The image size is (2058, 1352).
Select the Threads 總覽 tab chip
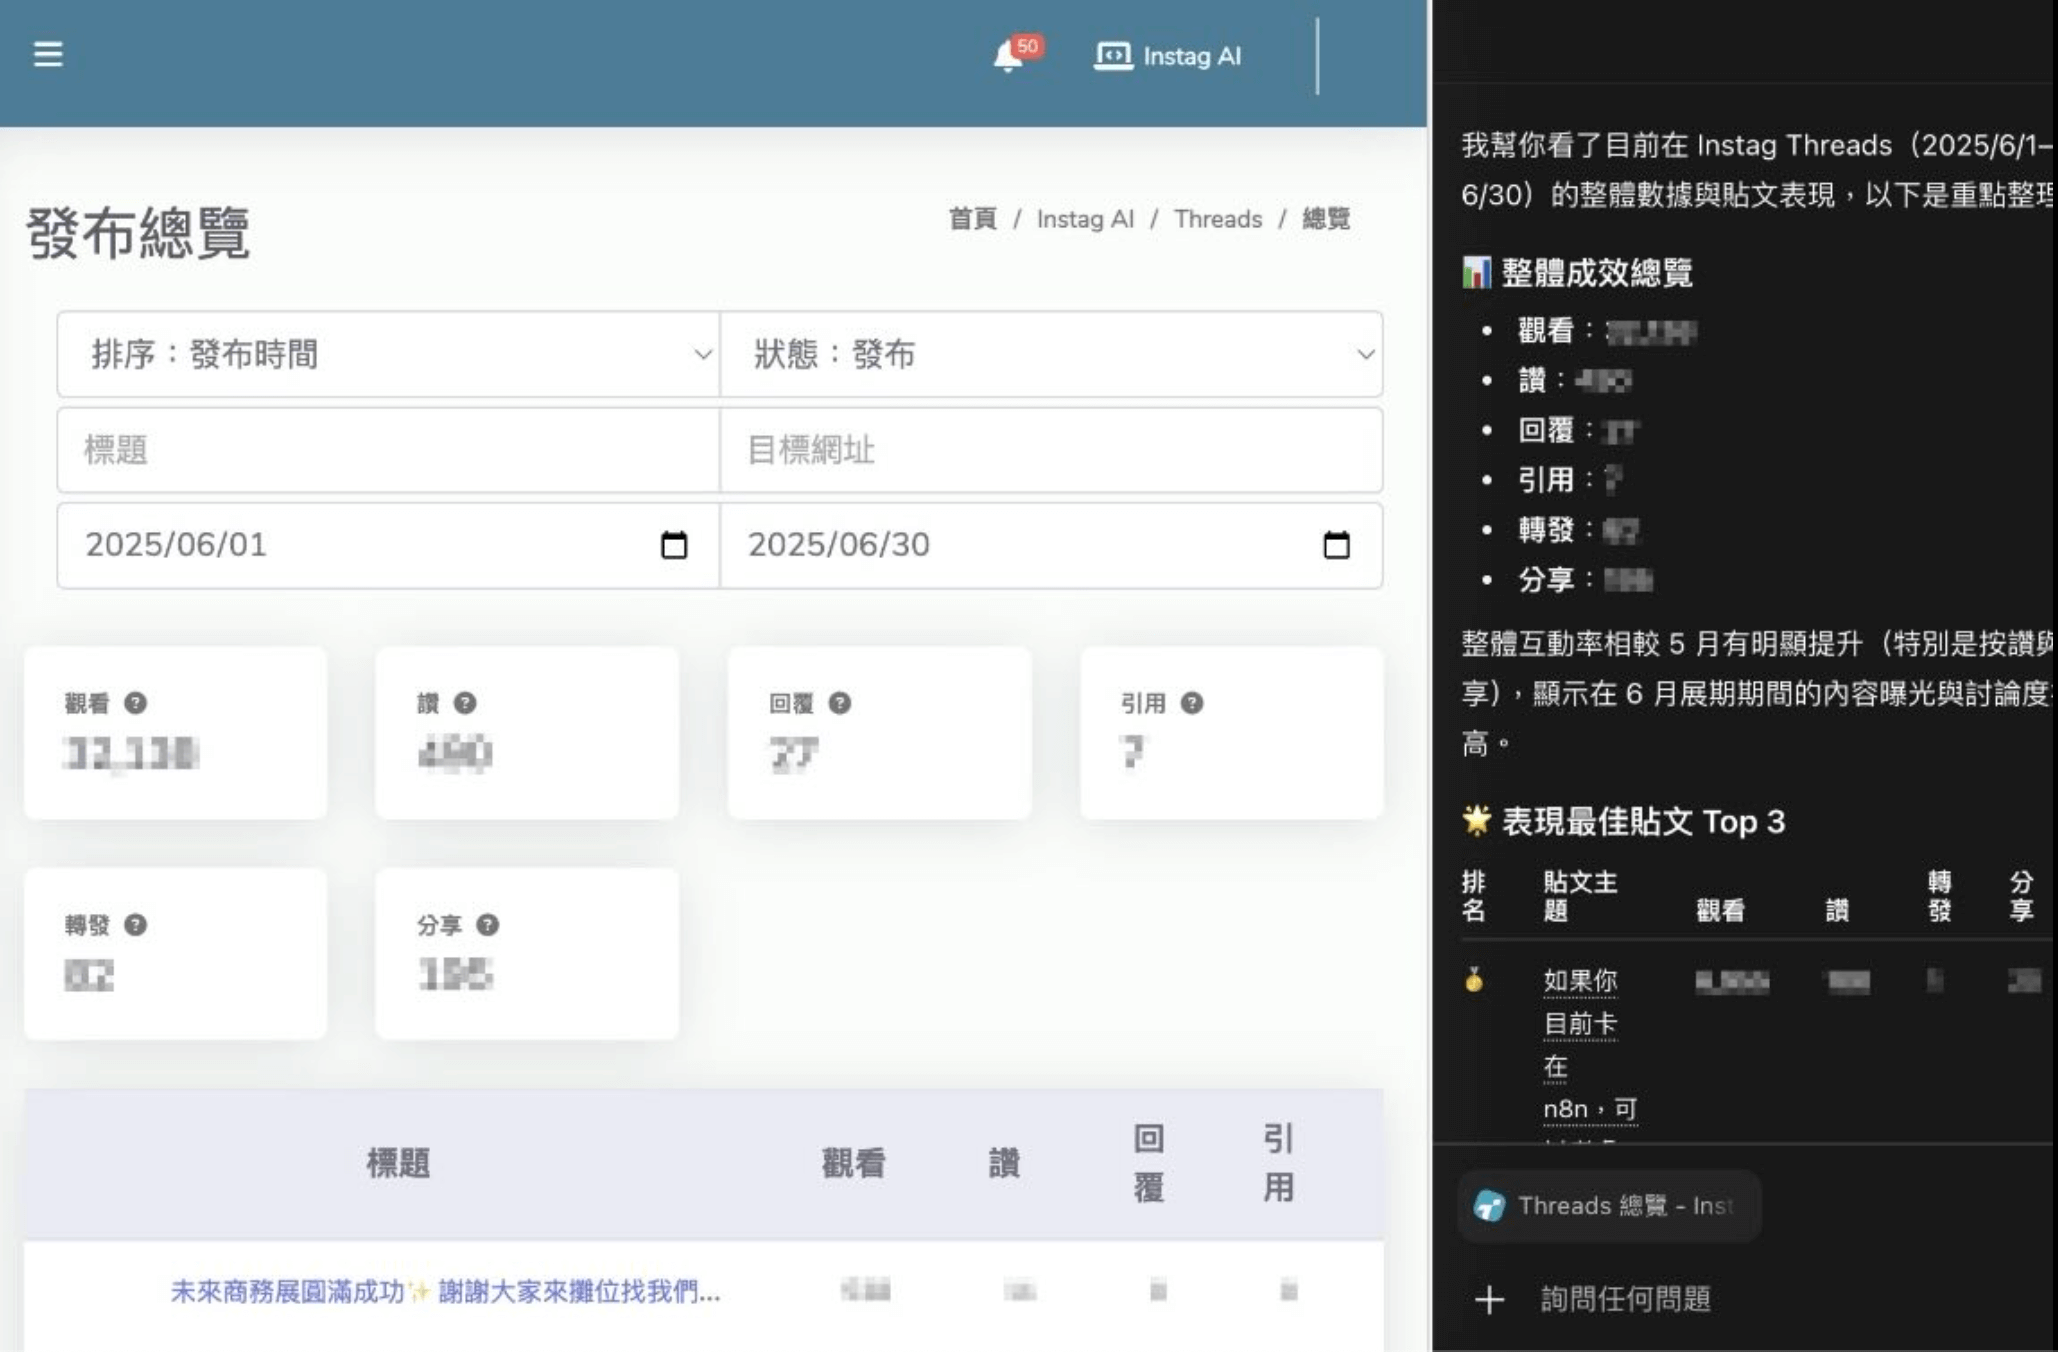click(1608, 1206)
